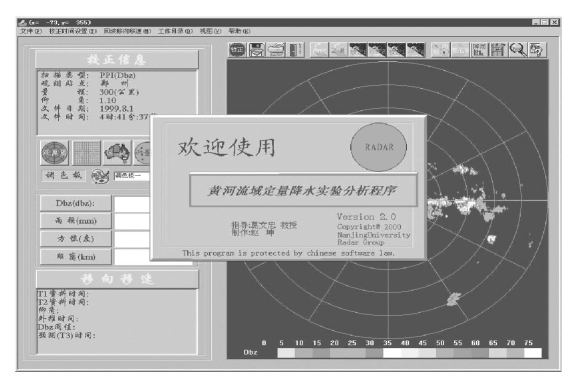Screen dimensions: 577x372
Task: Click the map overlay icon
Action: [117, 153]
